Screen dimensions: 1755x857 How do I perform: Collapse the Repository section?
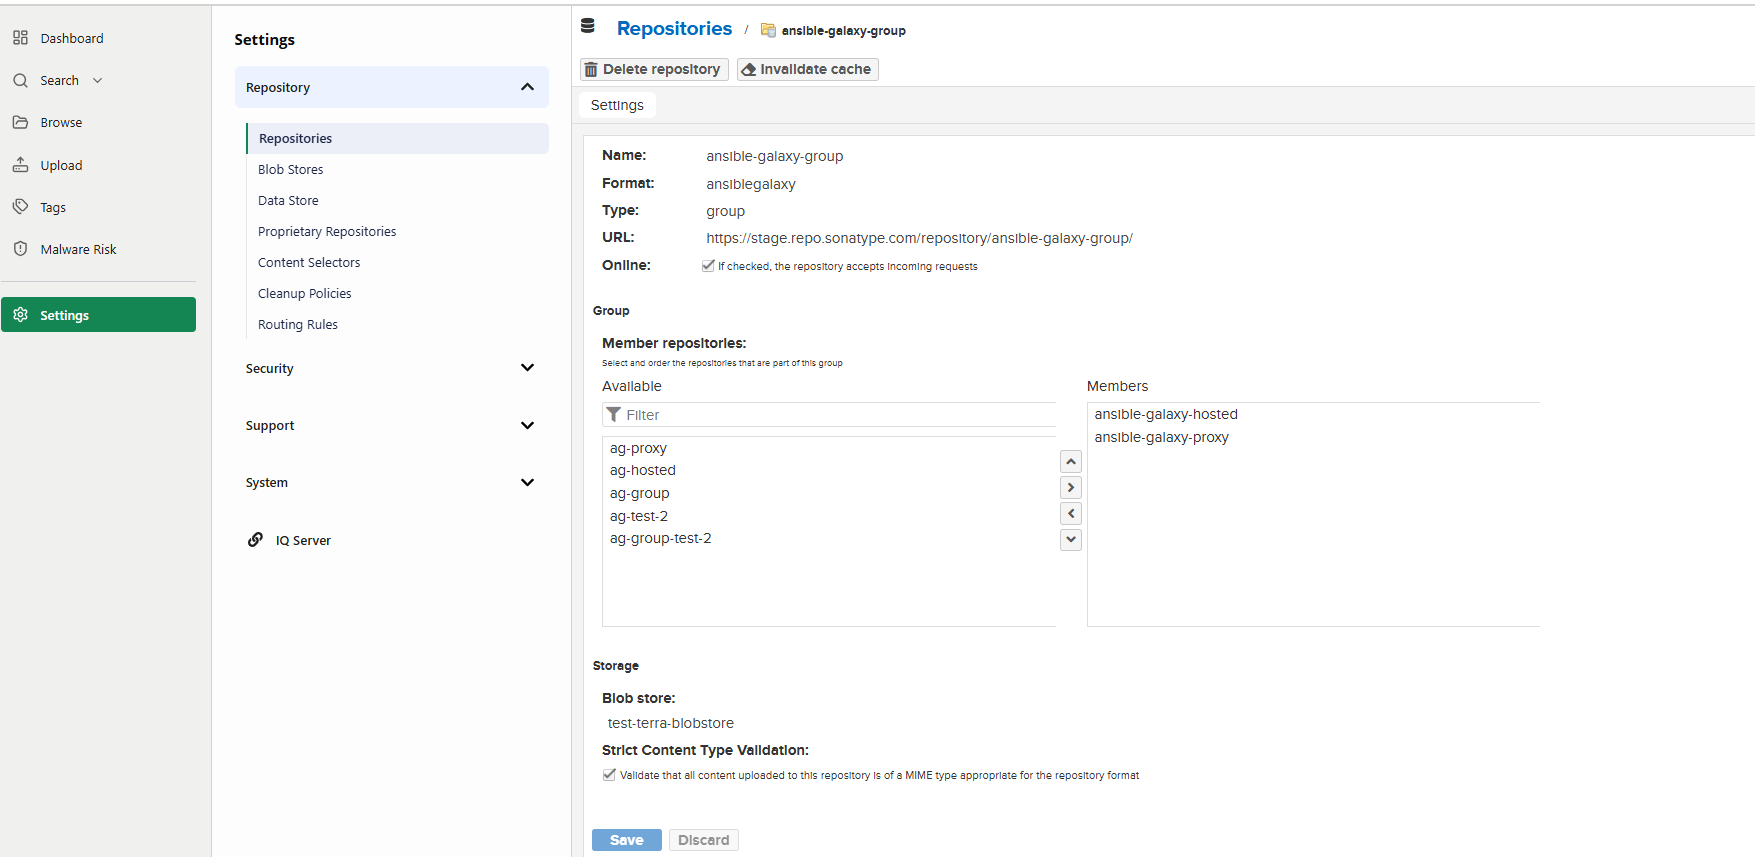(x=527, y=87)
